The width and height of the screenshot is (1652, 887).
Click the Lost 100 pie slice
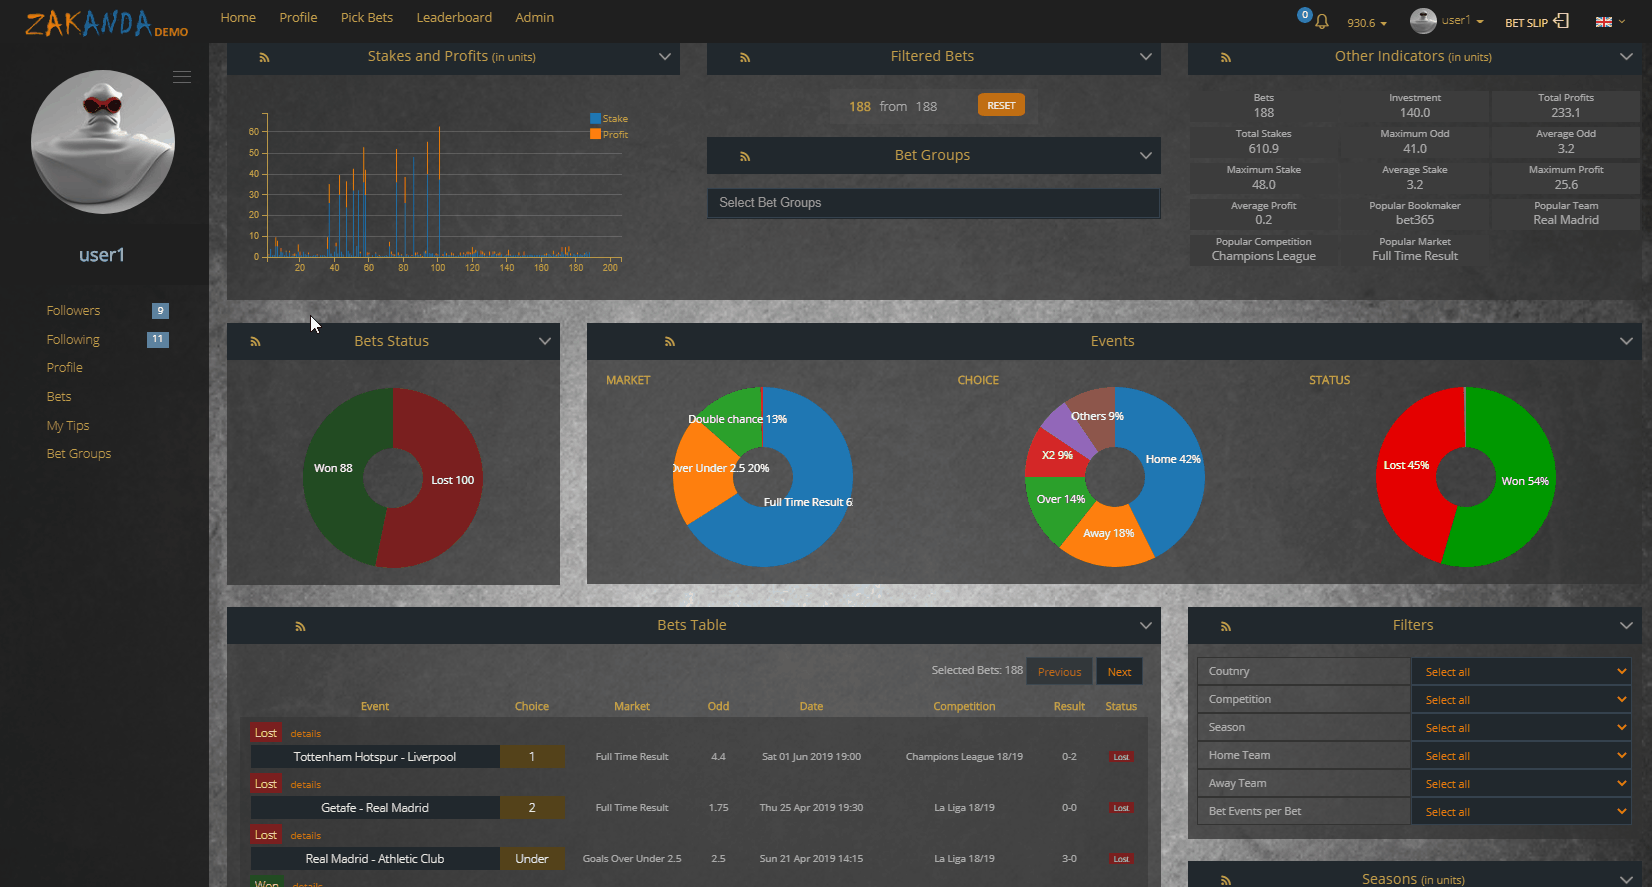452,480
